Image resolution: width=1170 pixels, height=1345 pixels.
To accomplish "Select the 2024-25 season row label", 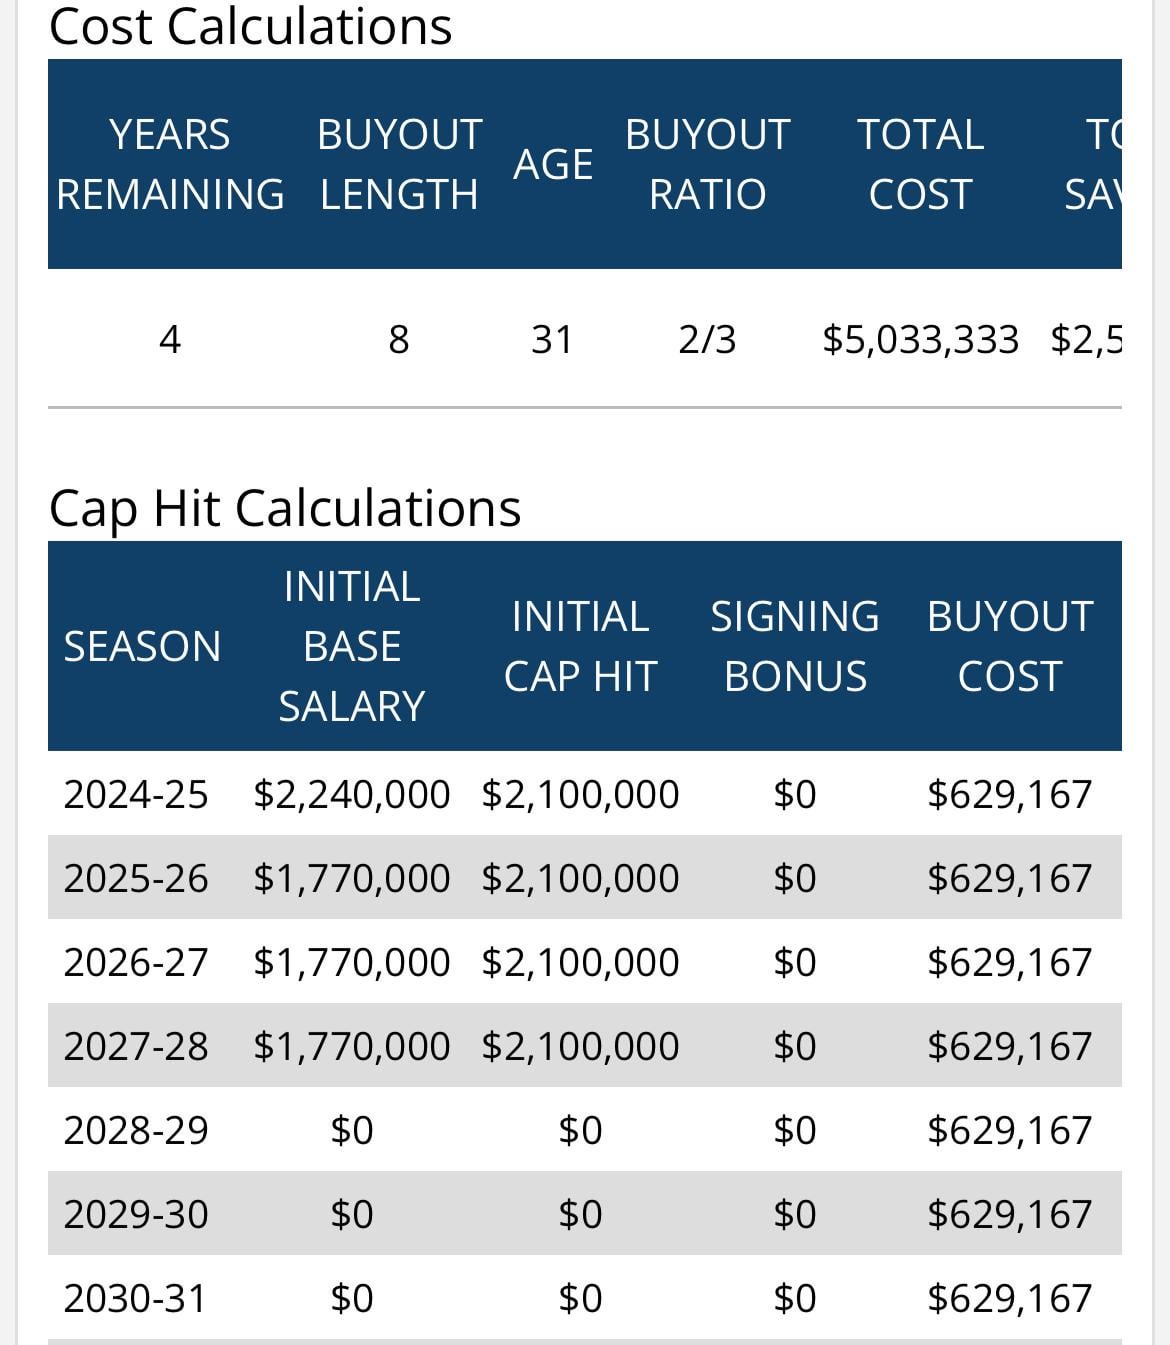I will (x=136, y=794).
